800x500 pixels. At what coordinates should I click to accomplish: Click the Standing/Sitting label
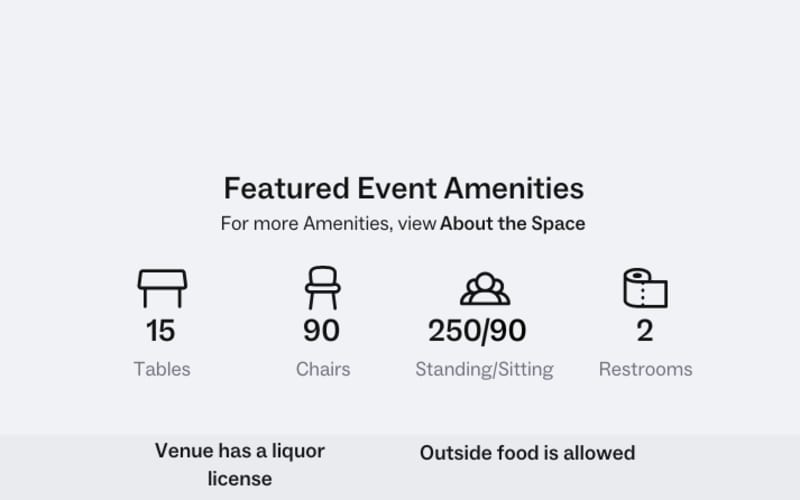pos(484,369)
